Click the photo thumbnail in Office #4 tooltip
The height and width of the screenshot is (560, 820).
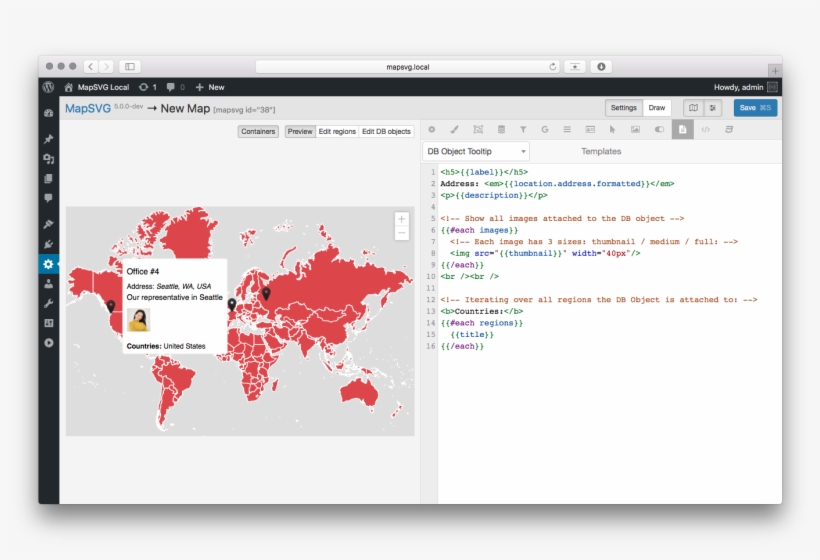pos(139,319)
